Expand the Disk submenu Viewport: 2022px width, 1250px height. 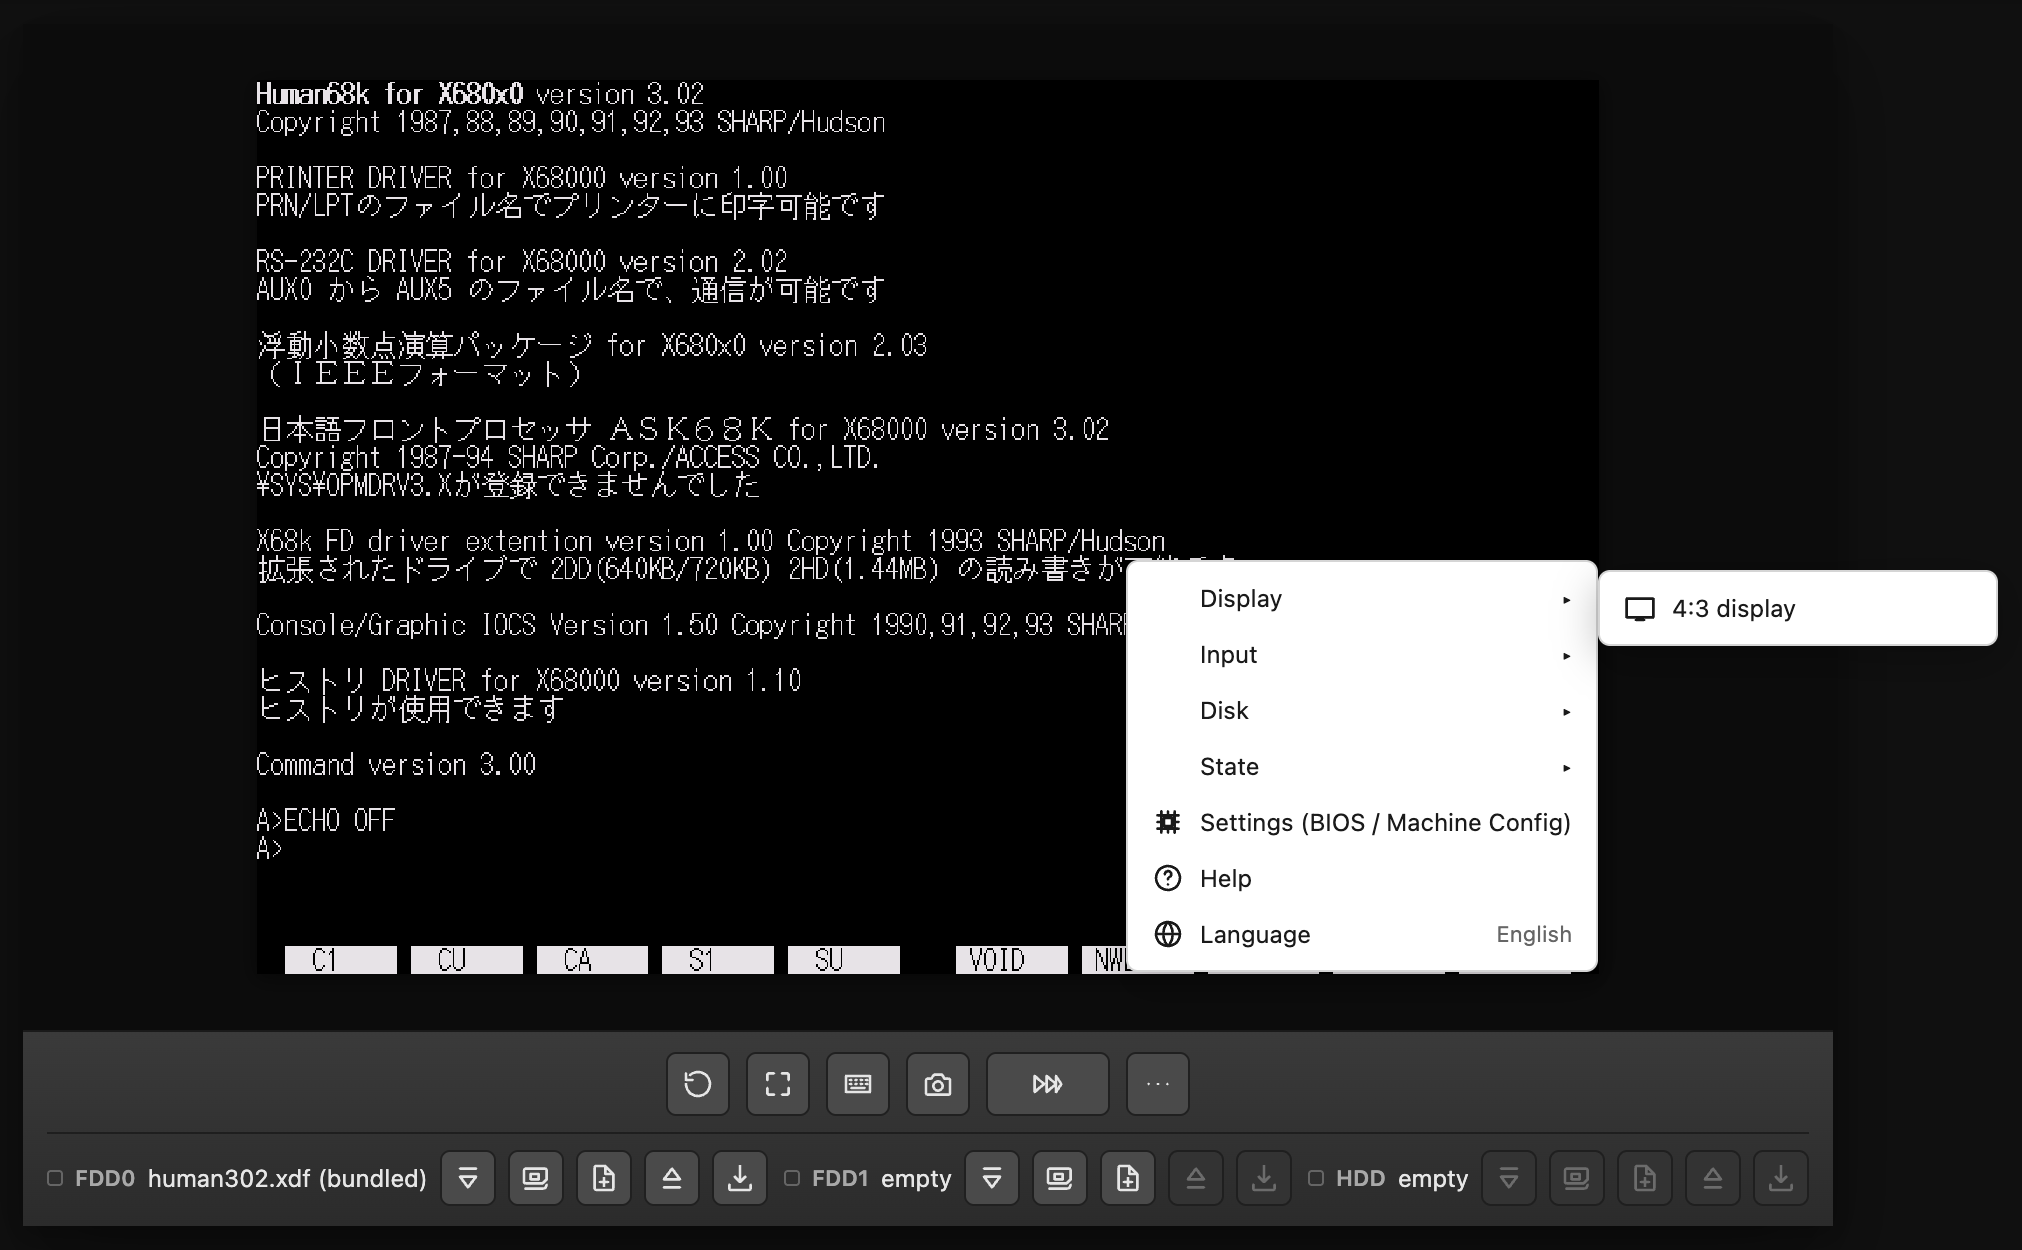(x=1362, y=711)
